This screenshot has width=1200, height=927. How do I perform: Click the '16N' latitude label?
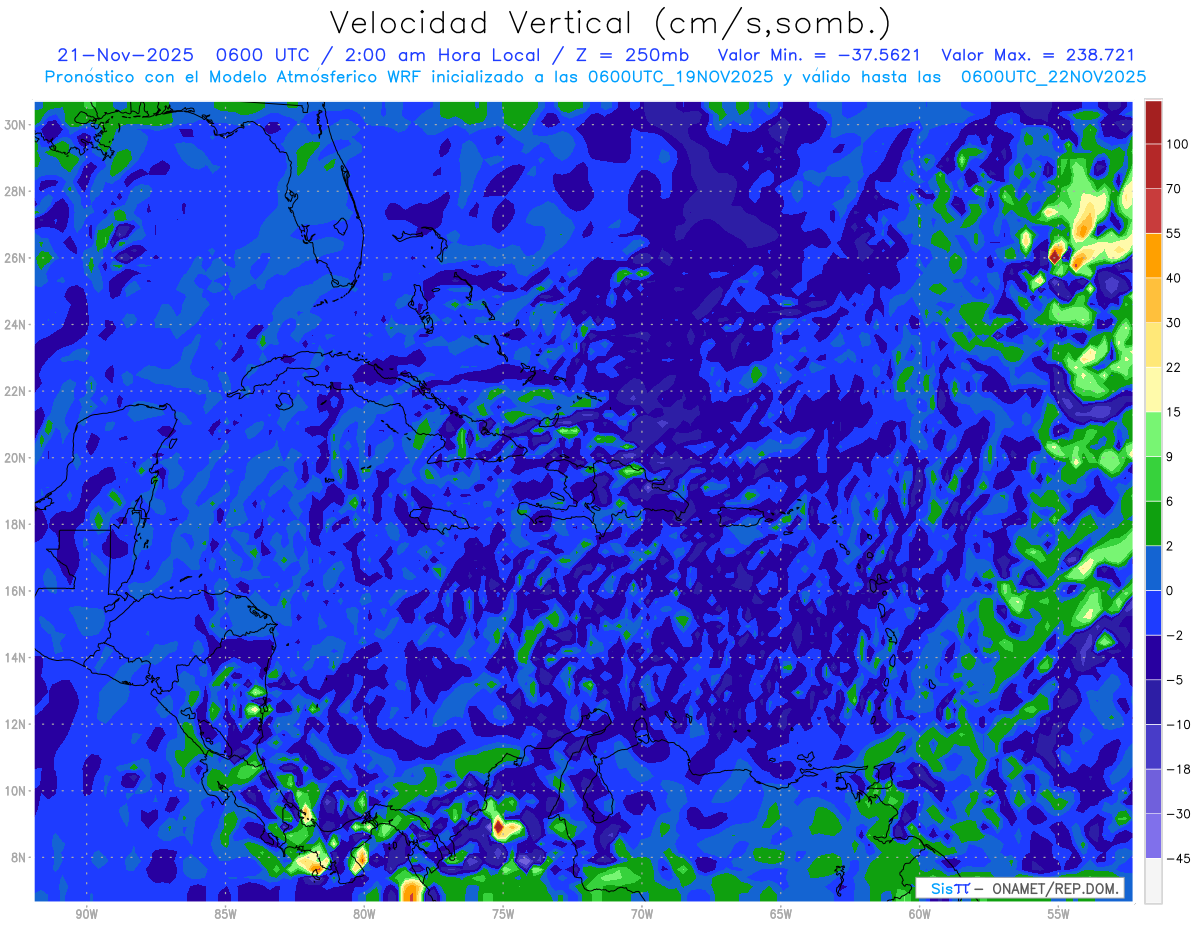(15, 591)
